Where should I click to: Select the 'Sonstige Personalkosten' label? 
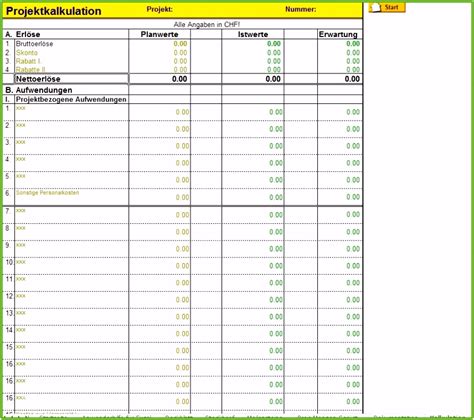pyautogui.click(x=47, y=193)
